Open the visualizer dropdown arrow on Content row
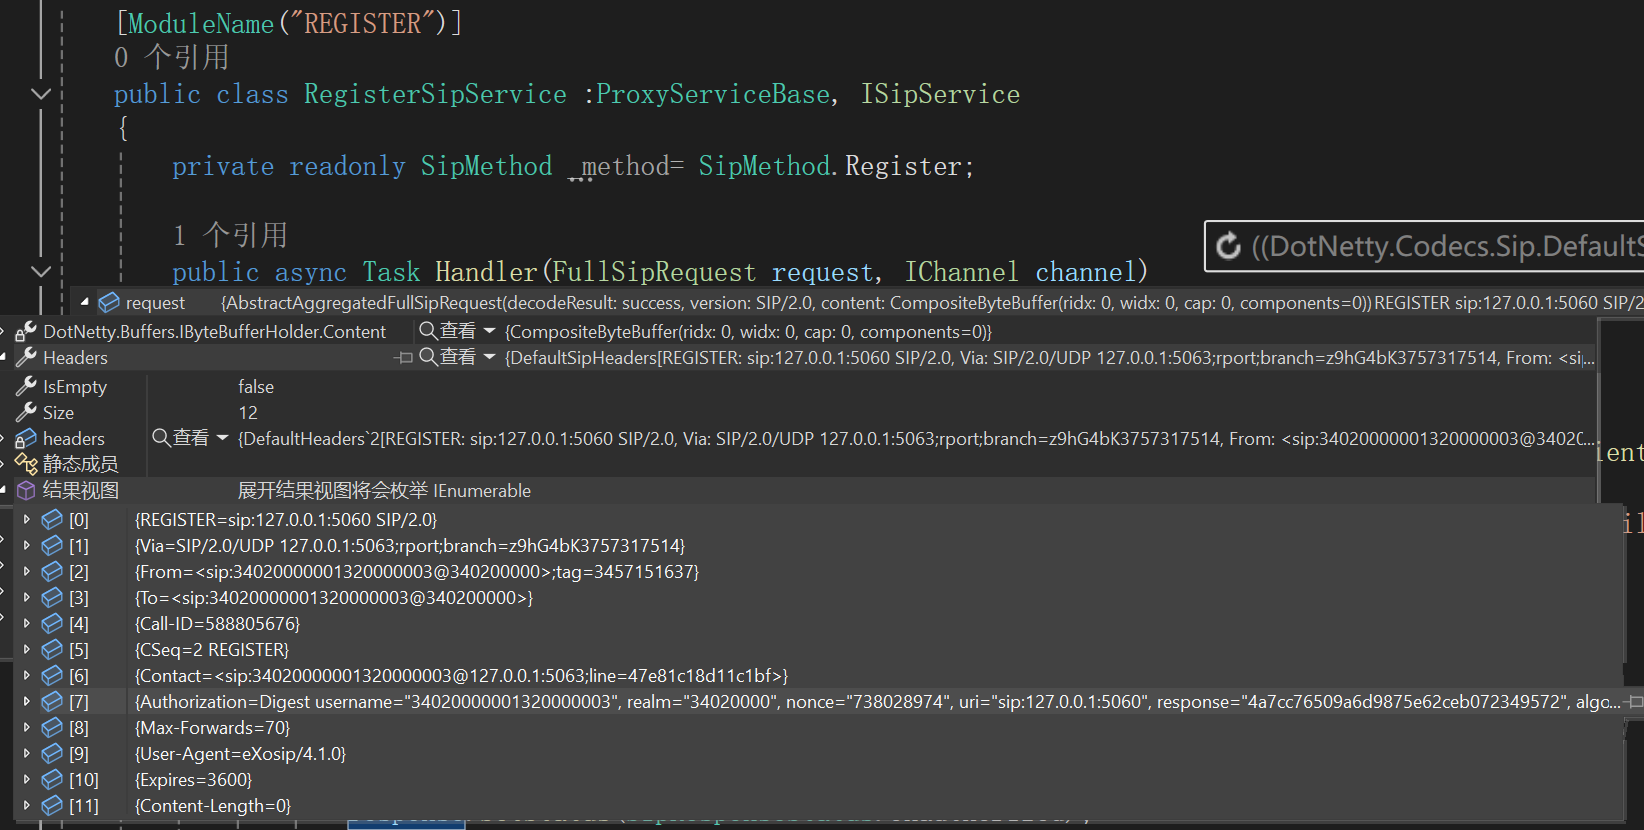1644x830 pixels. click(490, 331)
